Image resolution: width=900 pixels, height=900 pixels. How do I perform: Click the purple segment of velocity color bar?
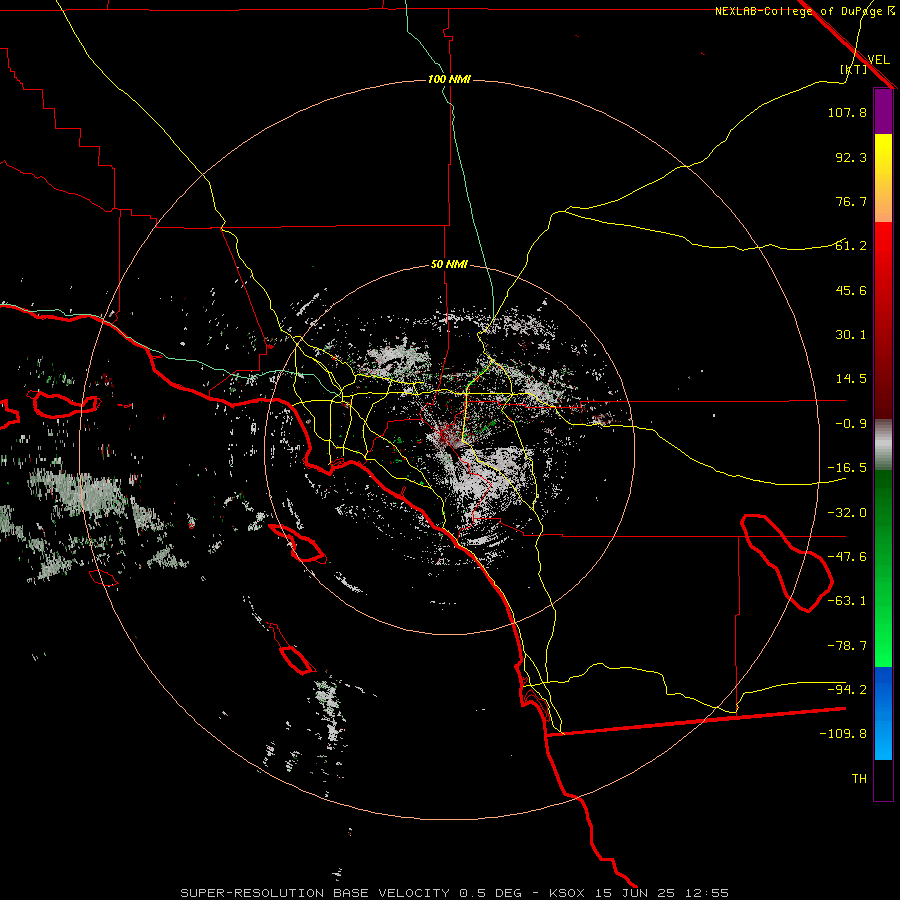(x=883, y=112)
